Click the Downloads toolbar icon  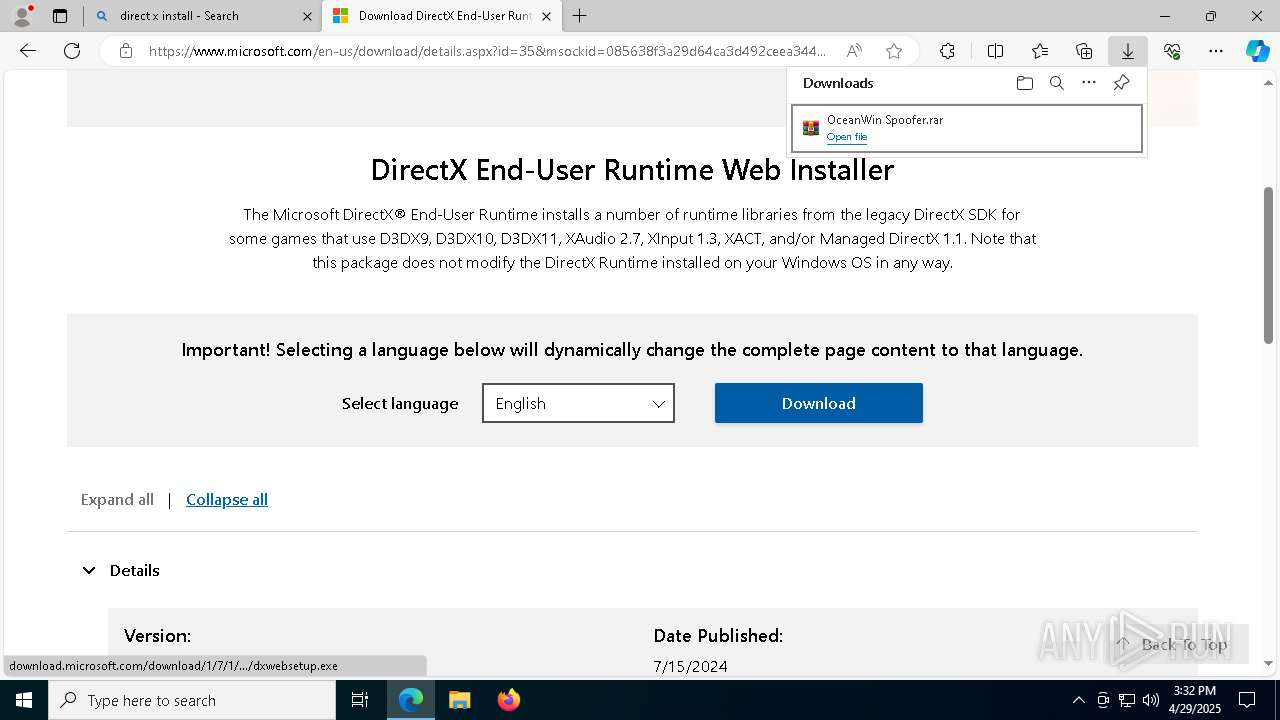tap(1127, 51)
